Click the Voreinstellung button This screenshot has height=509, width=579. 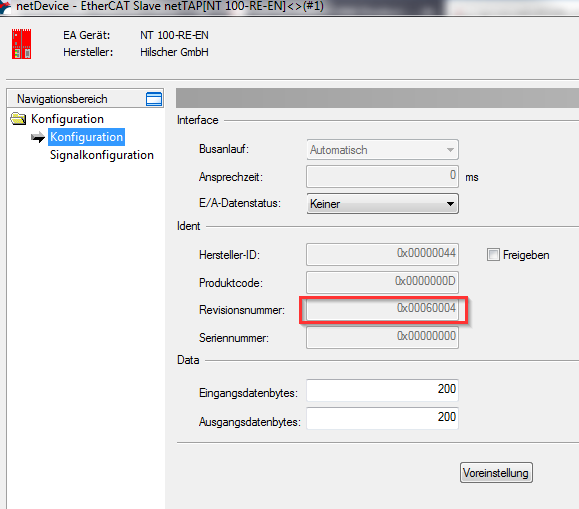(x=496, y=472)
